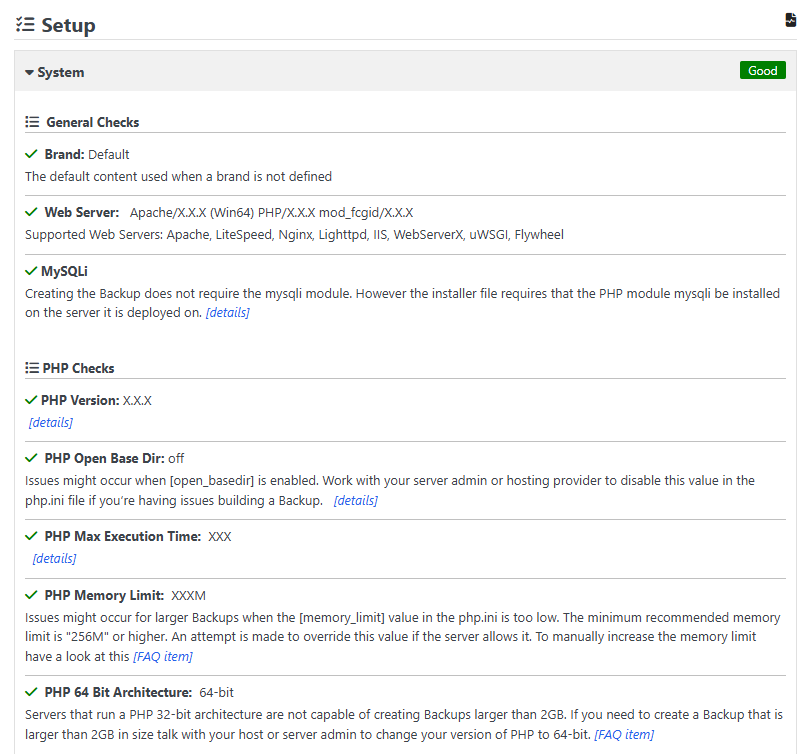Click the checkmark beside PHP Memory Limit

click(31, 595)
